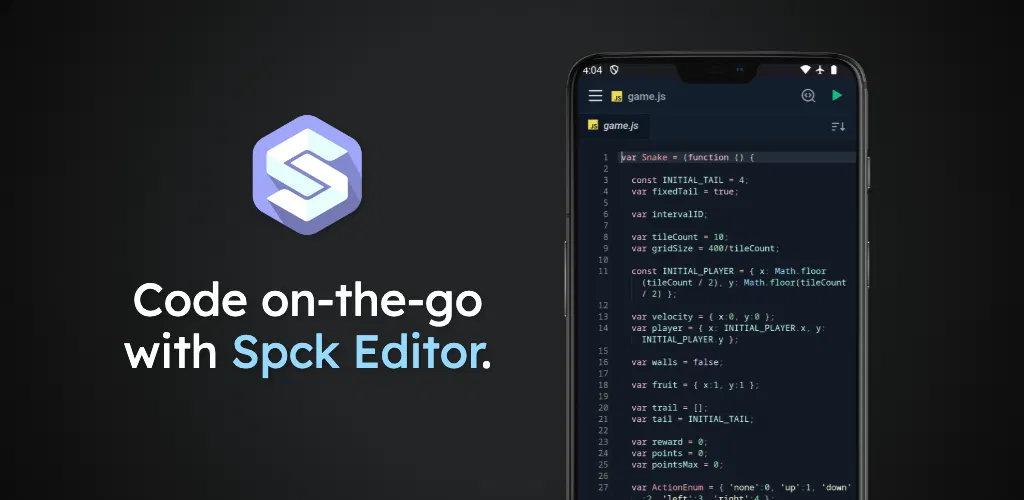
Task: Open the code search icon in the toolbar
Action: point(808,96)
